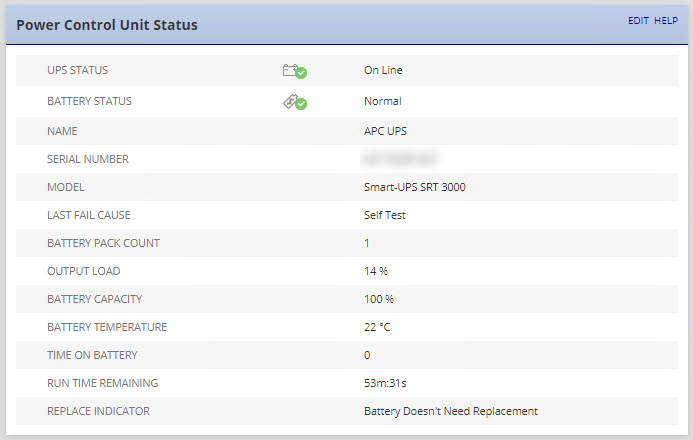Open the EDIT link

coord(638,21)
